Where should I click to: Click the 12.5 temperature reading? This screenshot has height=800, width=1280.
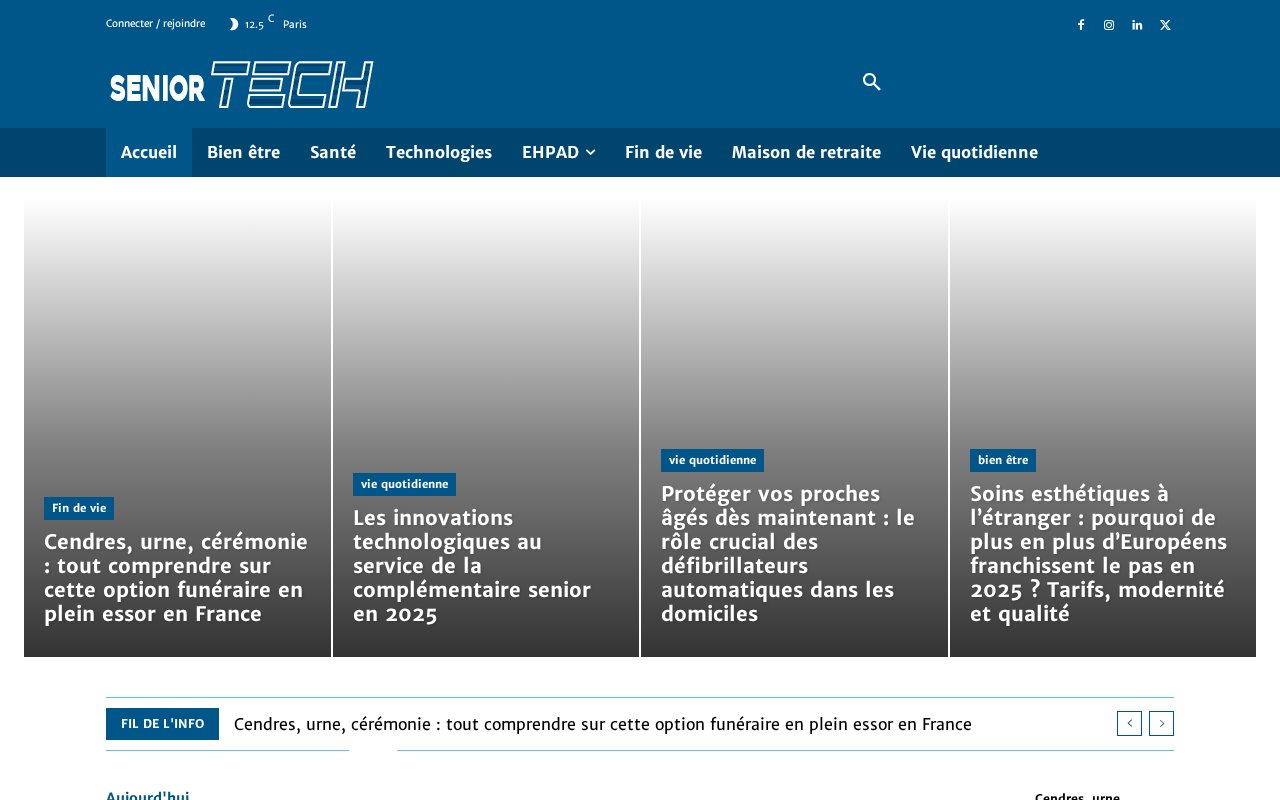pyautogui.click(x=254, y=25)
